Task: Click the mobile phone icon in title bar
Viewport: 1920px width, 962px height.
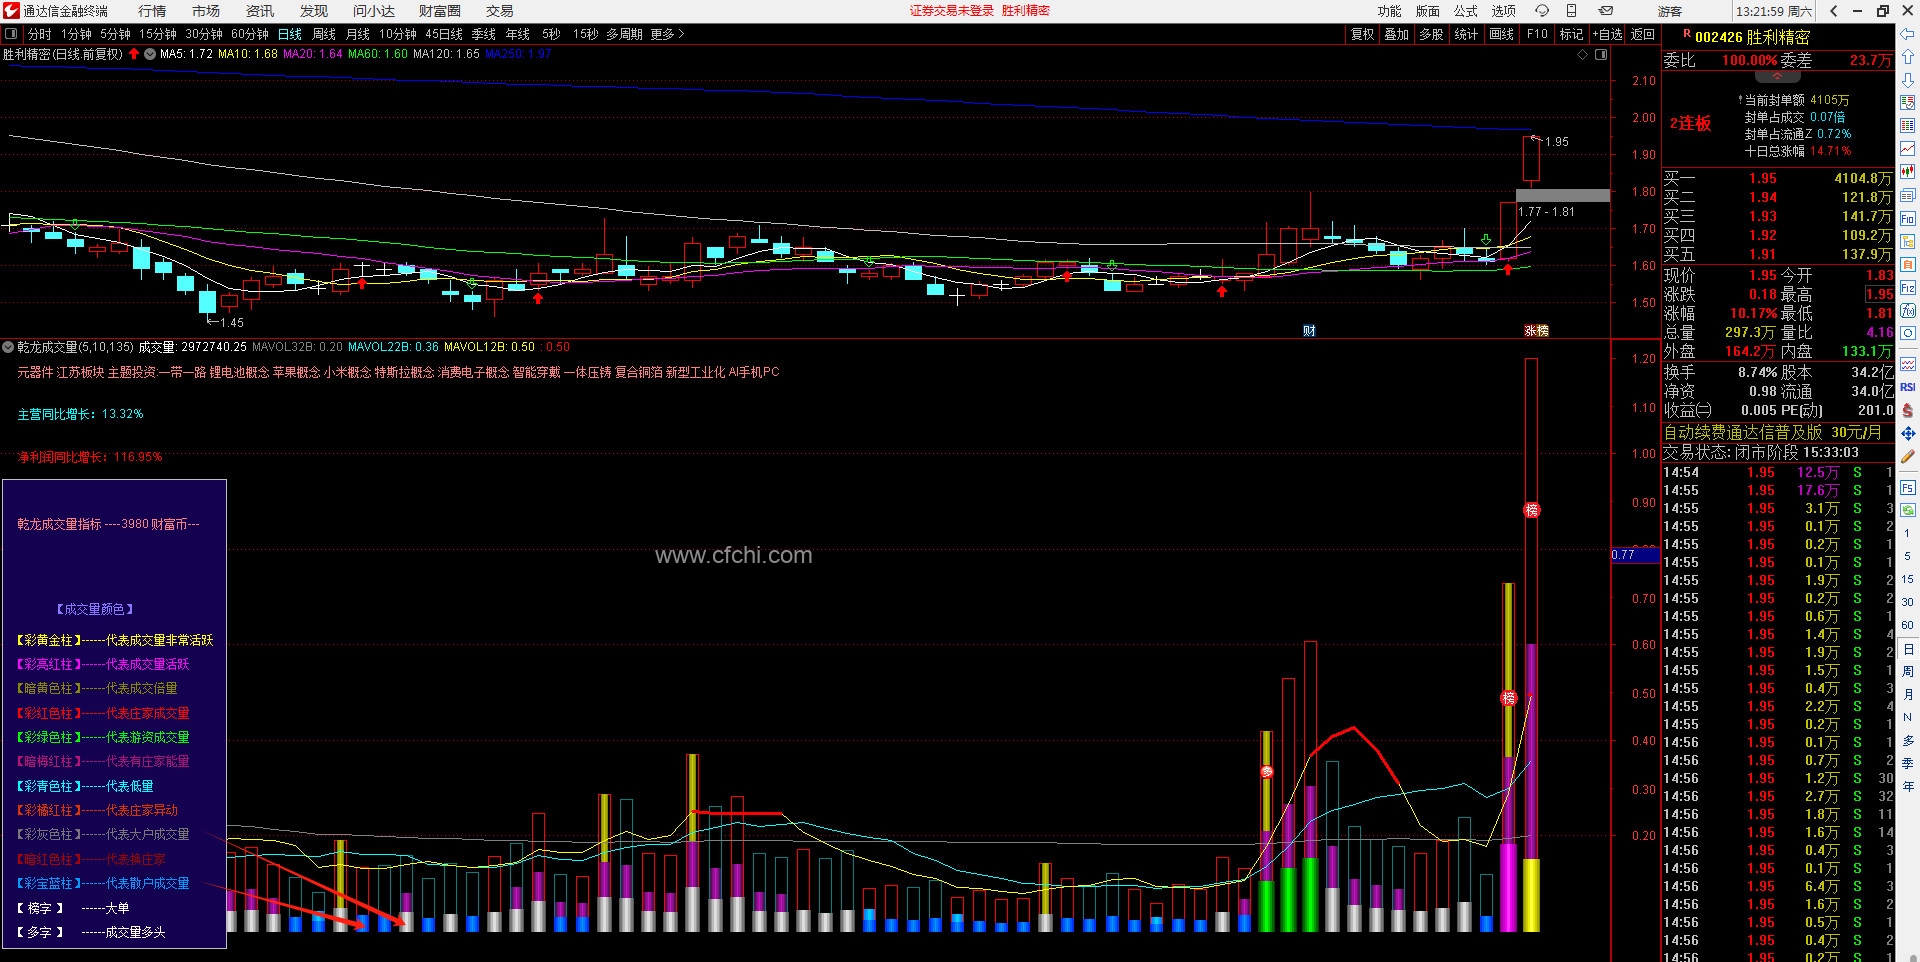Action: (1571, 11)
